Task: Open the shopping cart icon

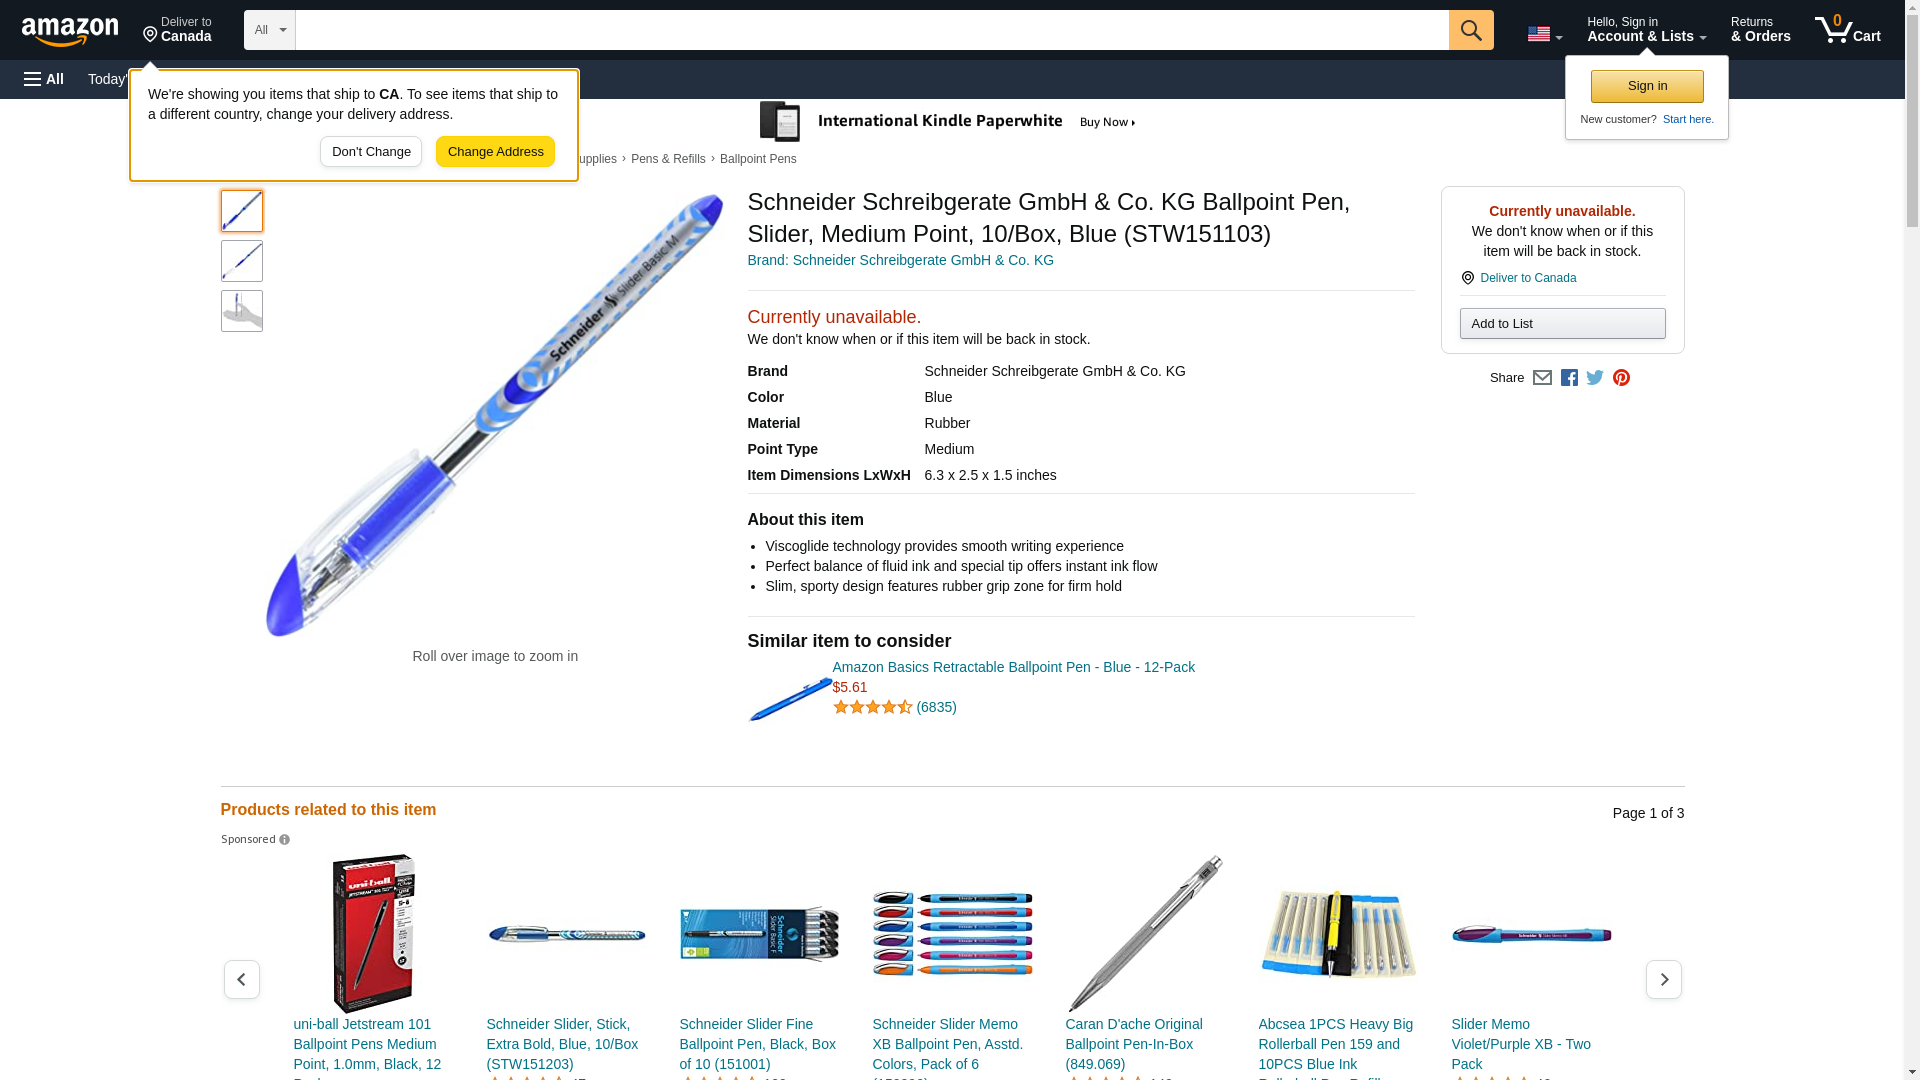Action: 1848,29
